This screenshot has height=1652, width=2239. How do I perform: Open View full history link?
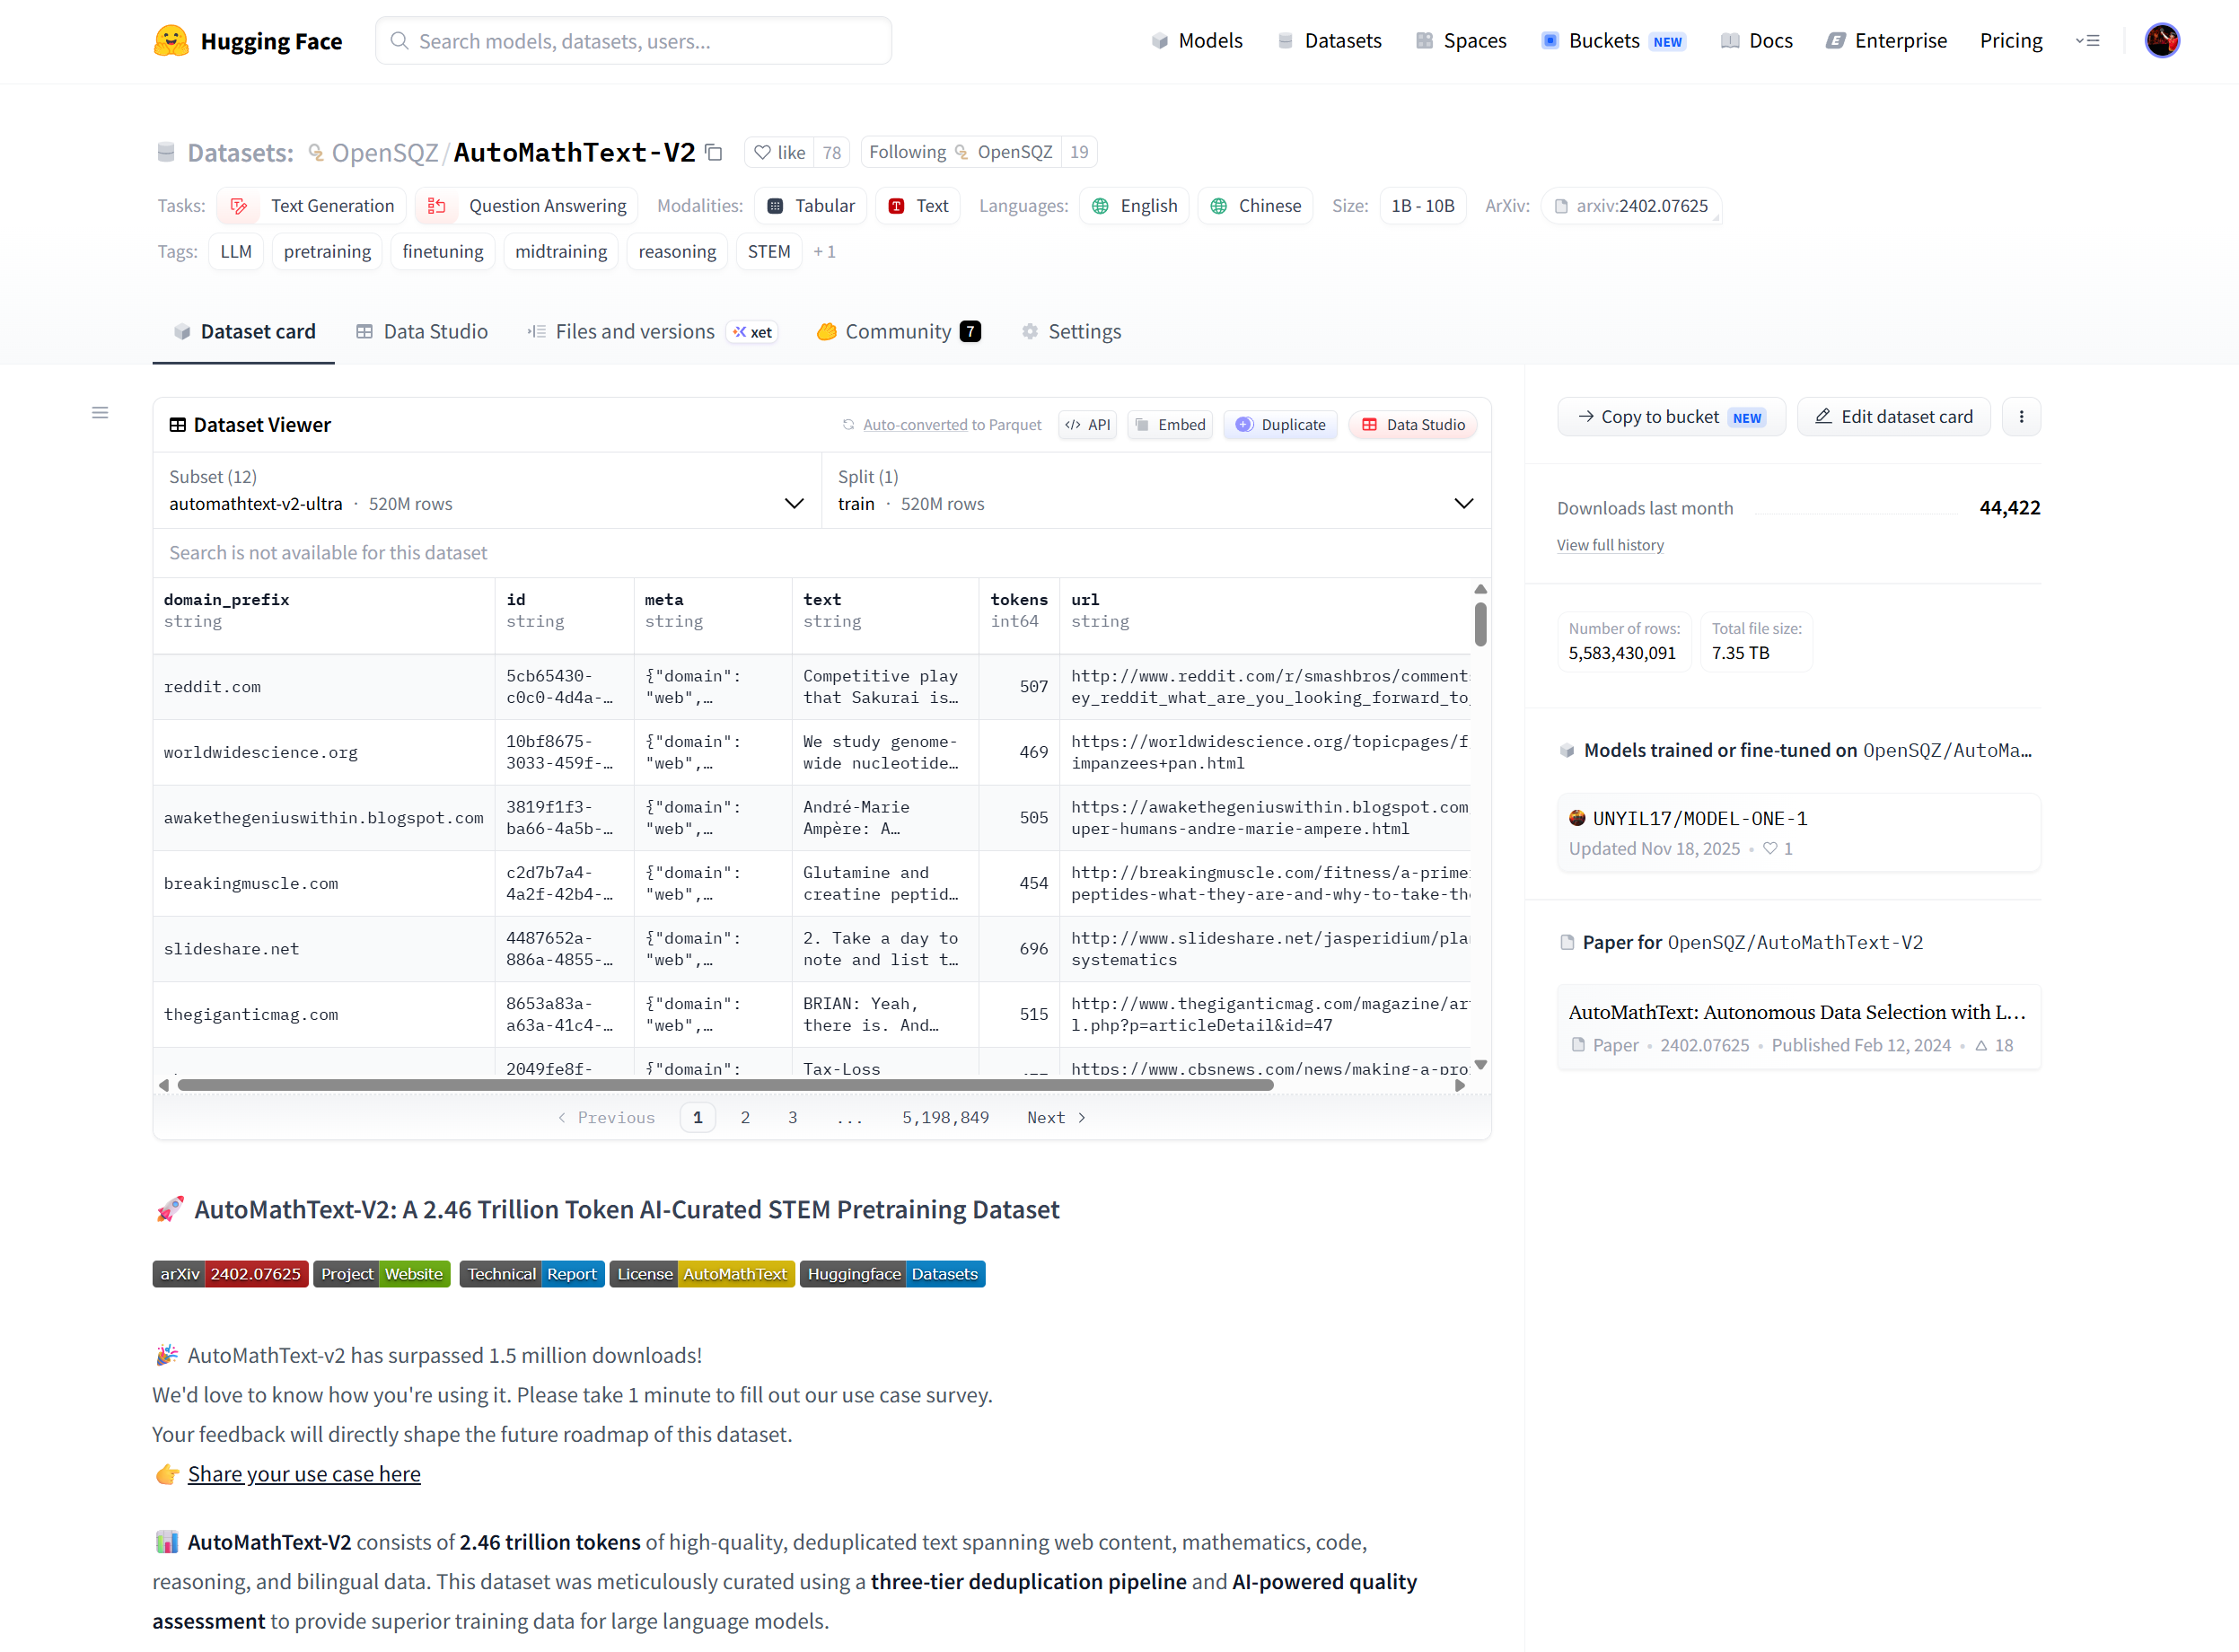coord(1610,545)
